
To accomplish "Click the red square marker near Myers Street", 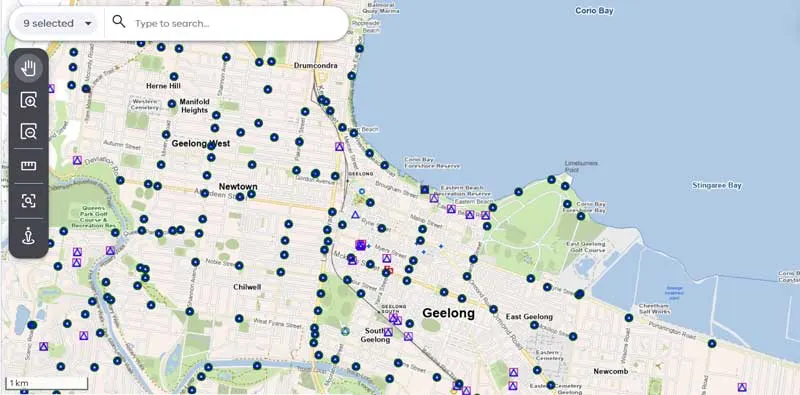I will (x=389, y=269).
